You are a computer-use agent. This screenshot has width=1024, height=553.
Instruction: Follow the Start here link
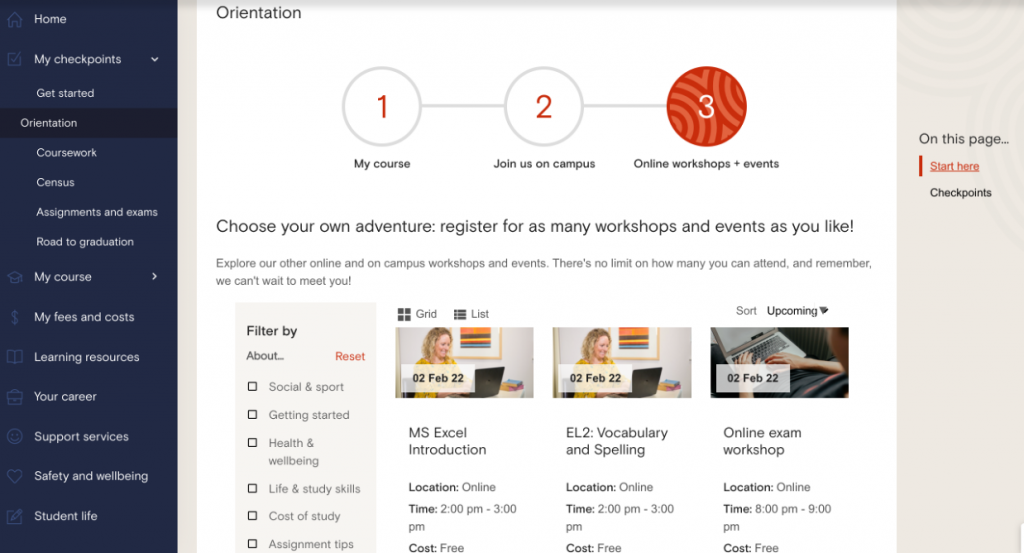[x=954, y=166]
